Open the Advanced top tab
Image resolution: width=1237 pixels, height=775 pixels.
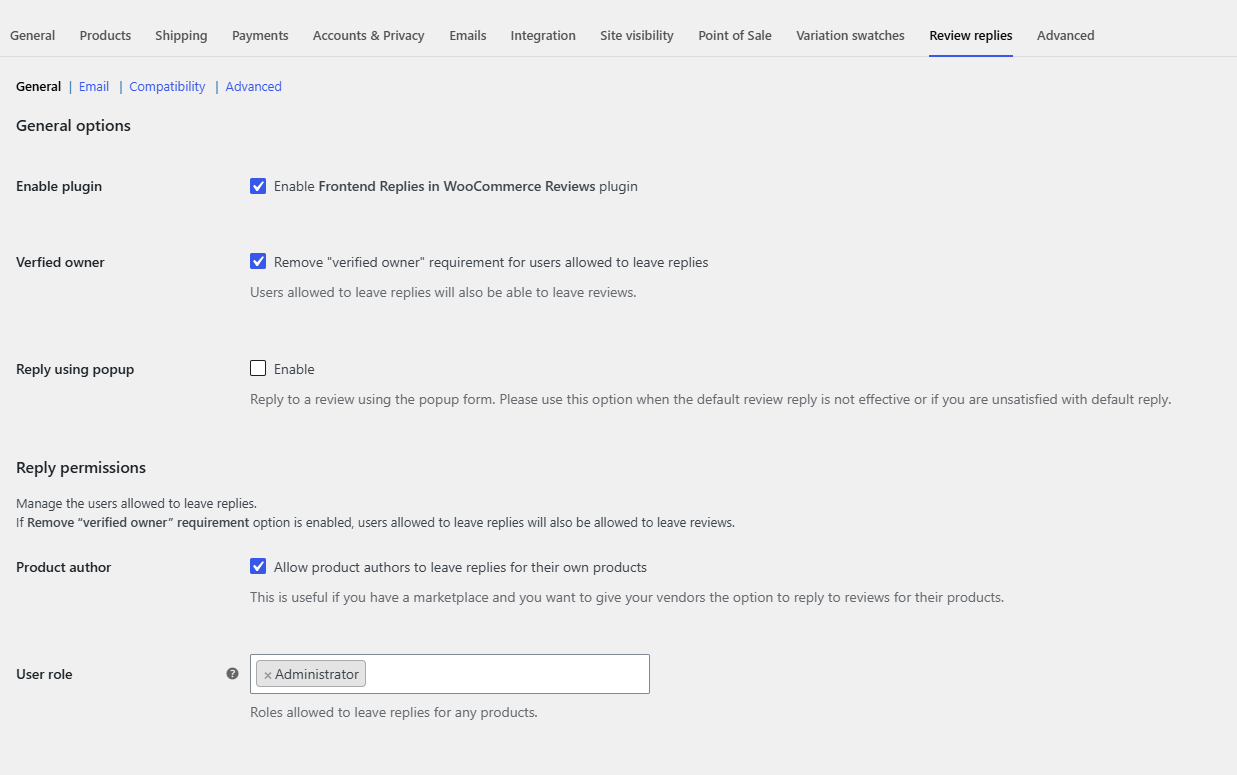coord(1066,35)
